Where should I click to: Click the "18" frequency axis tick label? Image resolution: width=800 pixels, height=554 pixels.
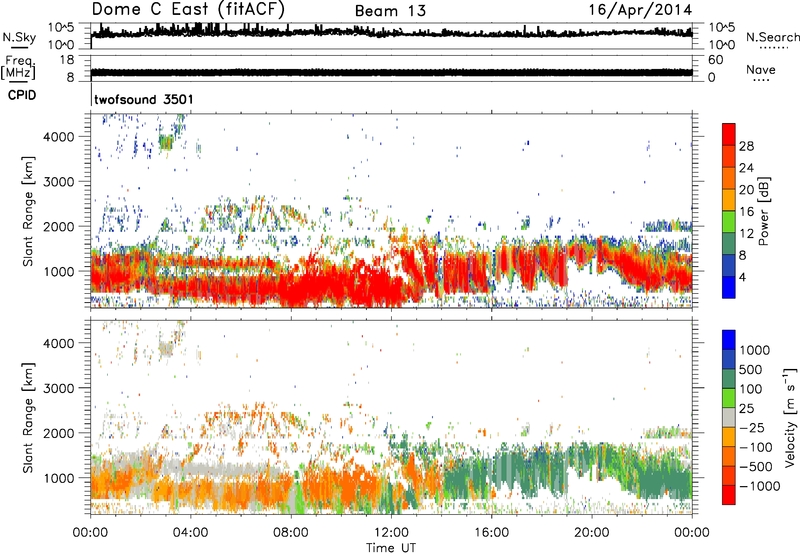coord(67,60)
